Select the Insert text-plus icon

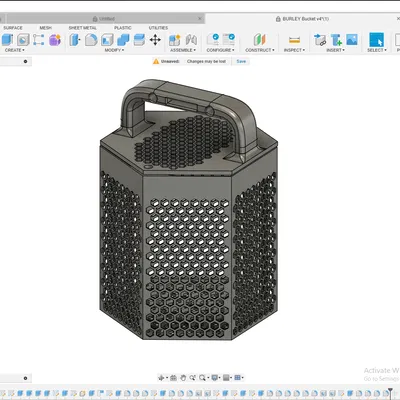pos(336,40)
